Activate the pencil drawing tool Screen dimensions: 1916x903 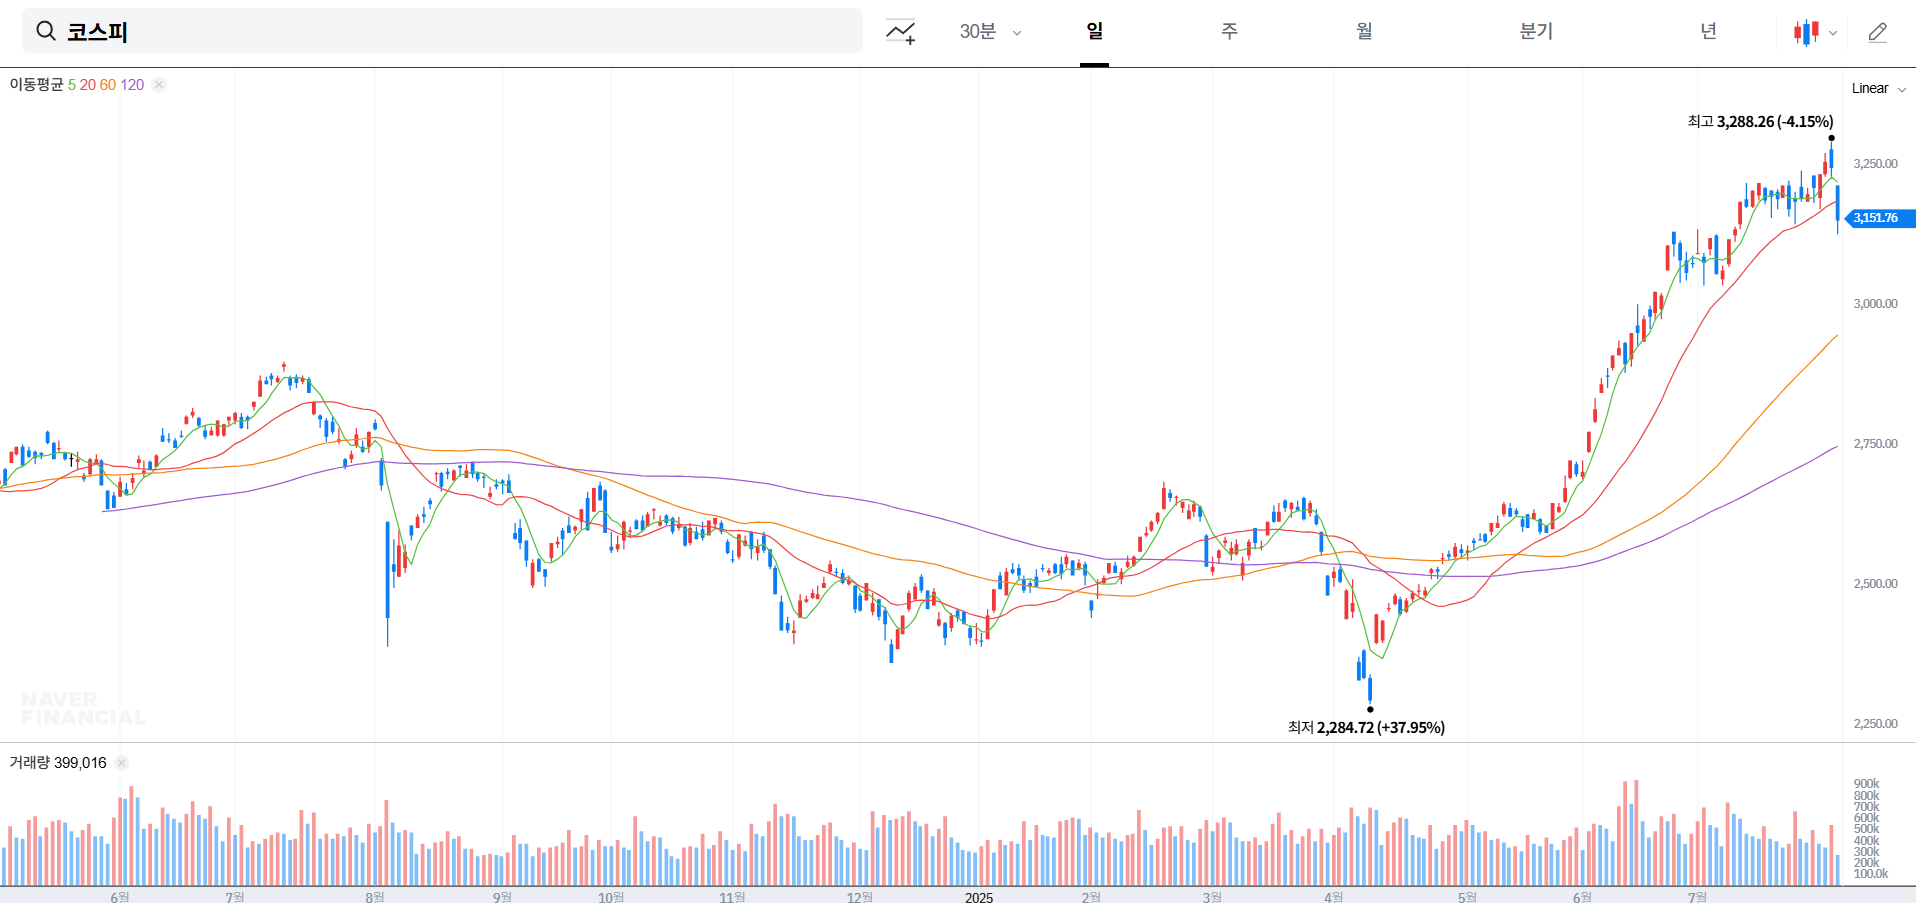[x=1878, y=32]
